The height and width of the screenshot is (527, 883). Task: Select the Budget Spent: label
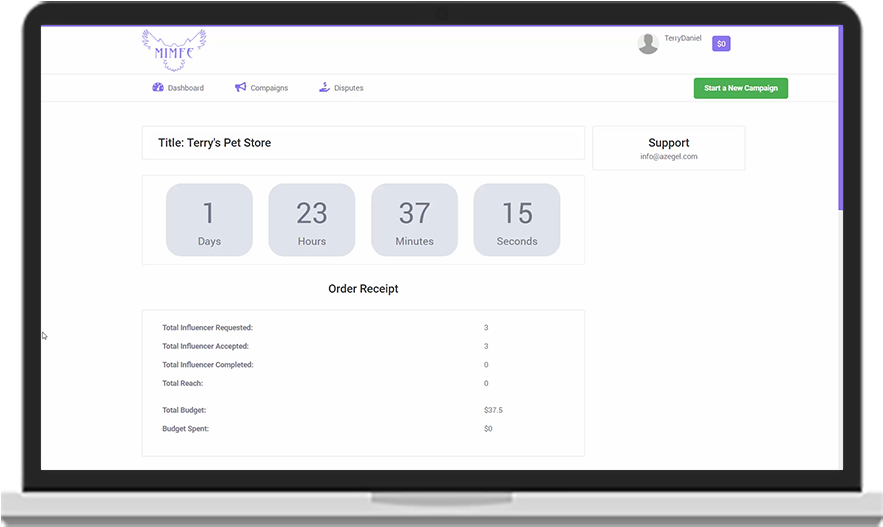tap(185, 429)
